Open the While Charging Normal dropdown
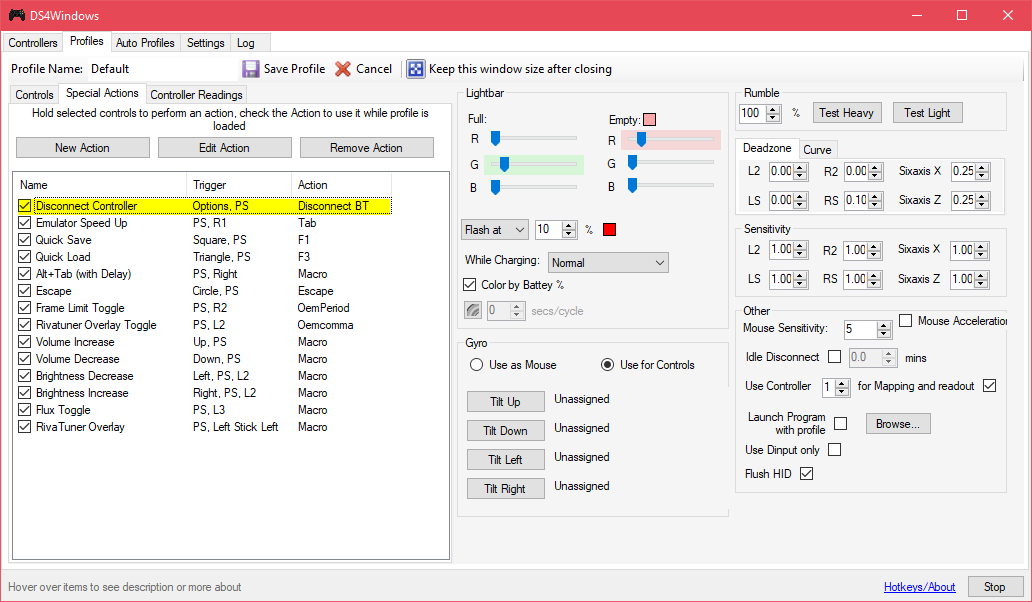 coord(608,263)
